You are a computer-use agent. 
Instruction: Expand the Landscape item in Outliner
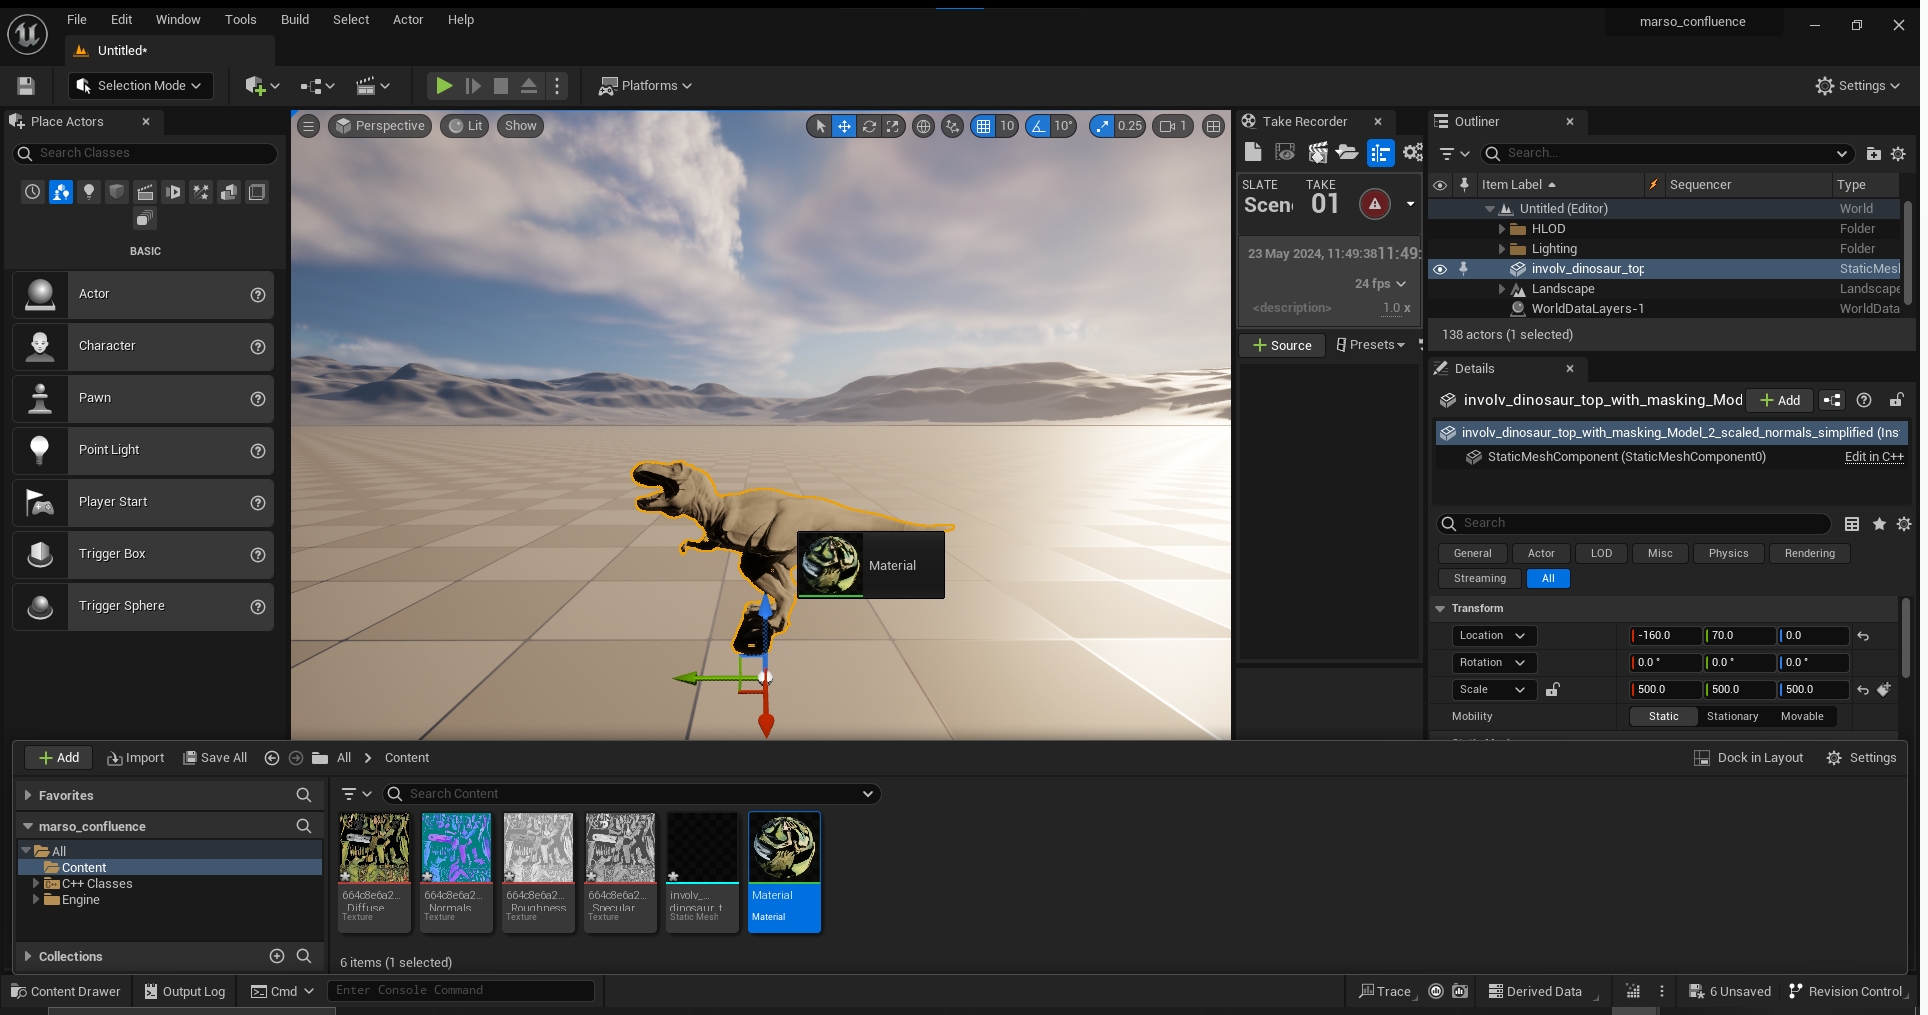pos(1502,289)
